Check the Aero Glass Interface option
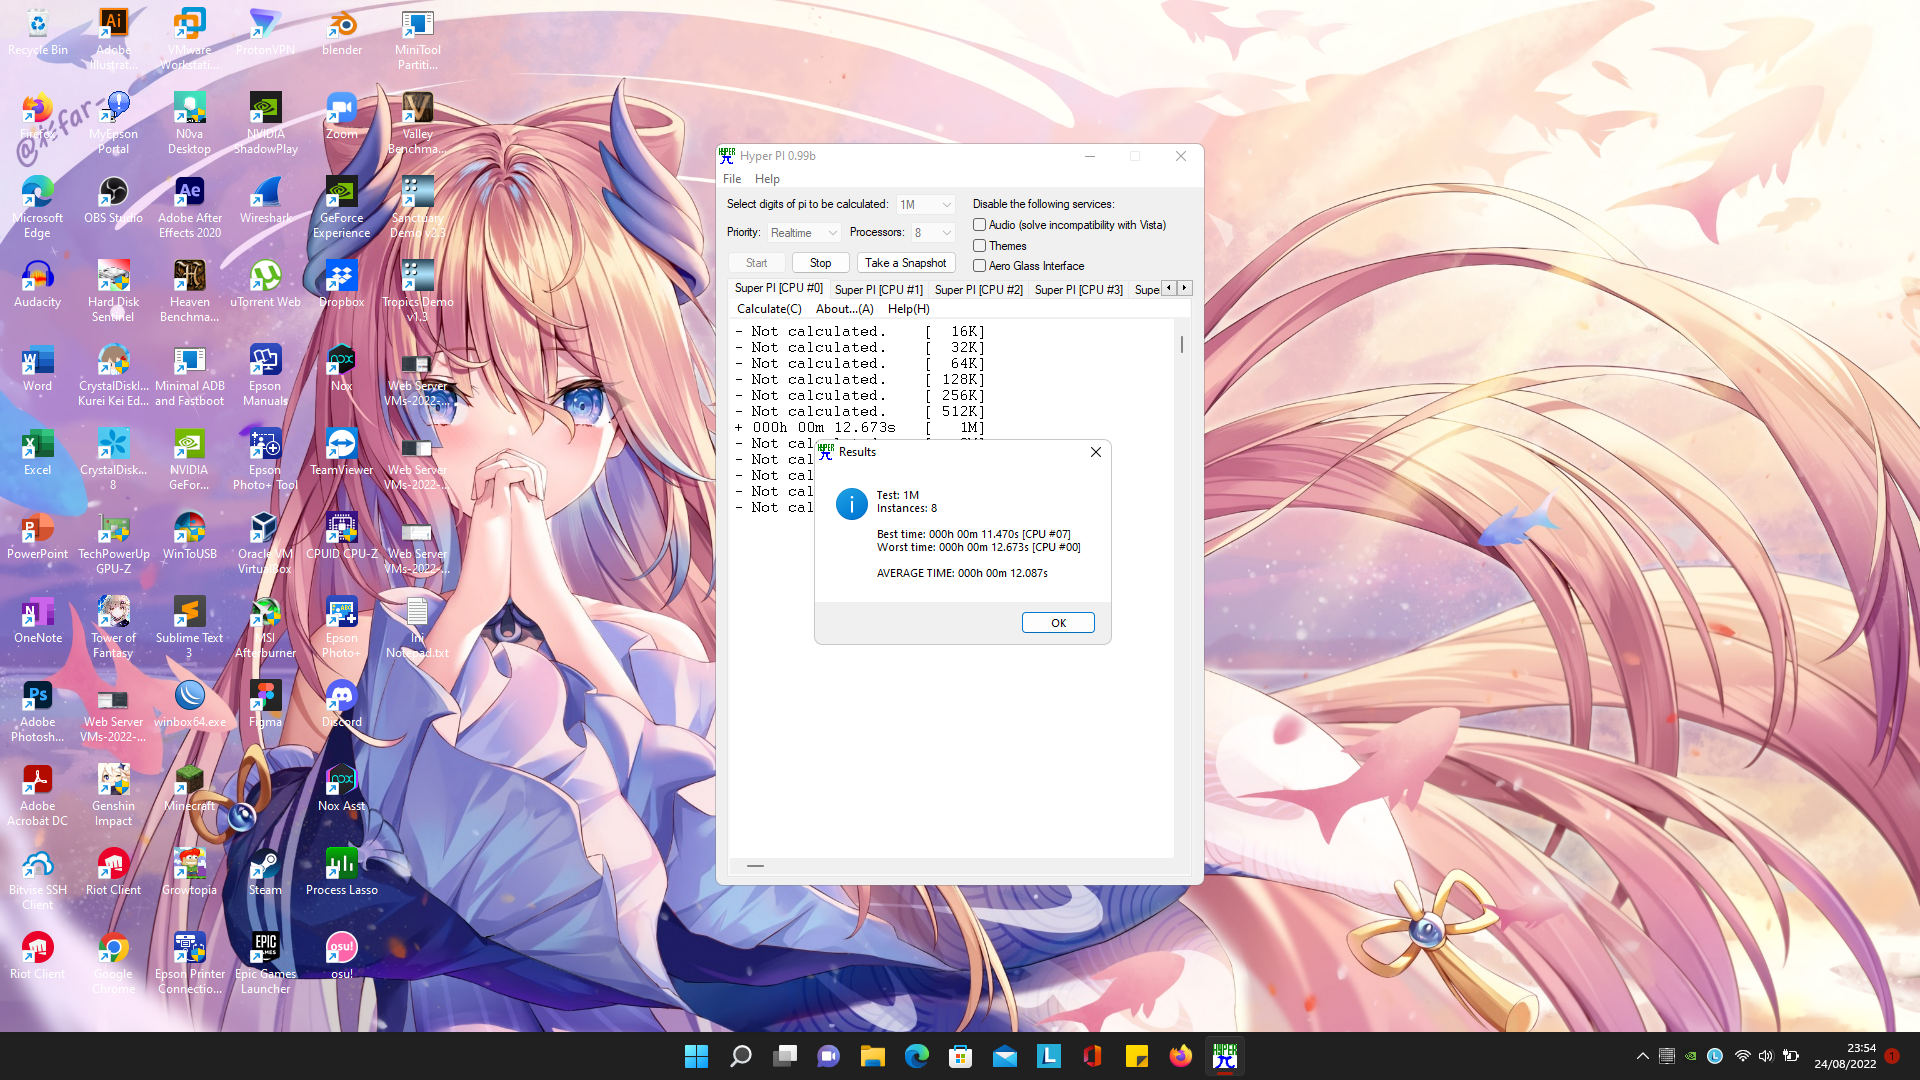The image size is (1920, 1080). [x=980, y=266]
